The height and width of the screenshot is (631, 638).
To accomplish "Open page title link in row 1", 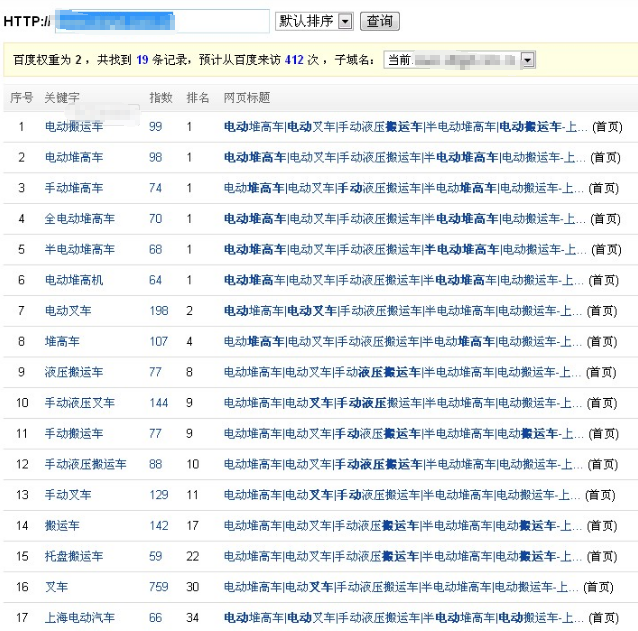I will tap(405, 127).
